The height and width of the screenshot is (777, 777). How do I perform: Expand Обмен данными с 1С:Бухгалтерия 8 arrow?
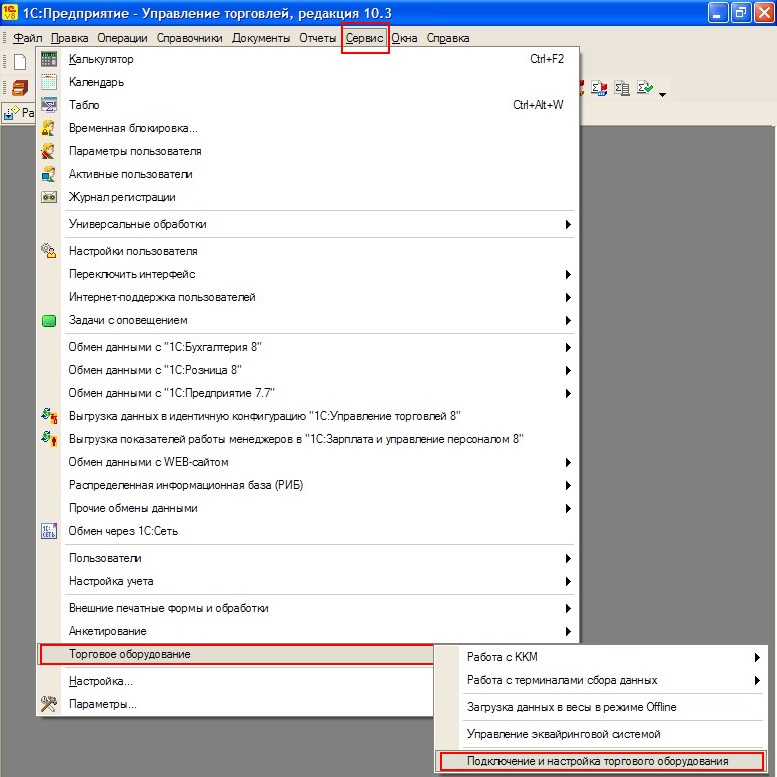pos(568,347)
